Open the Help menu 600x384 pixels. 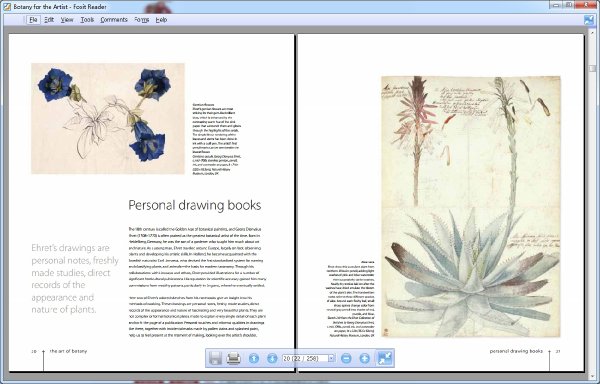pyautogui.click(x=161, y=20)
